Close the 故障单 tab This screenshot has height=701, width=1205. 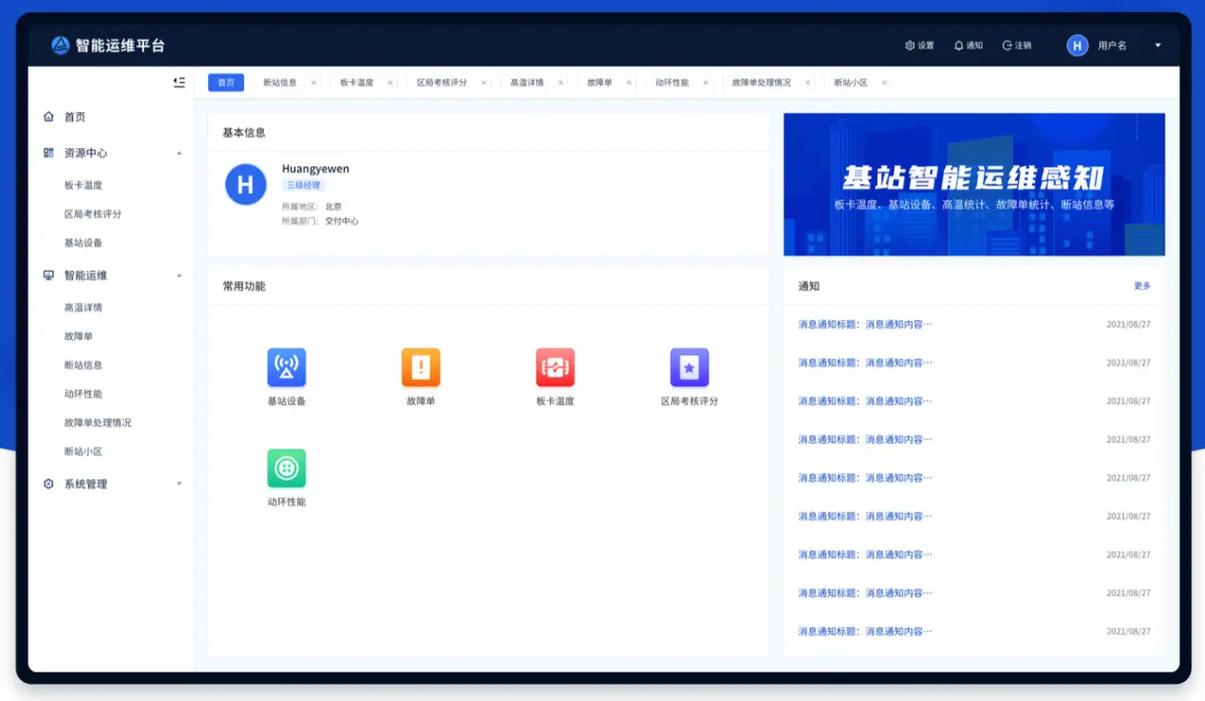click(629, 83)
